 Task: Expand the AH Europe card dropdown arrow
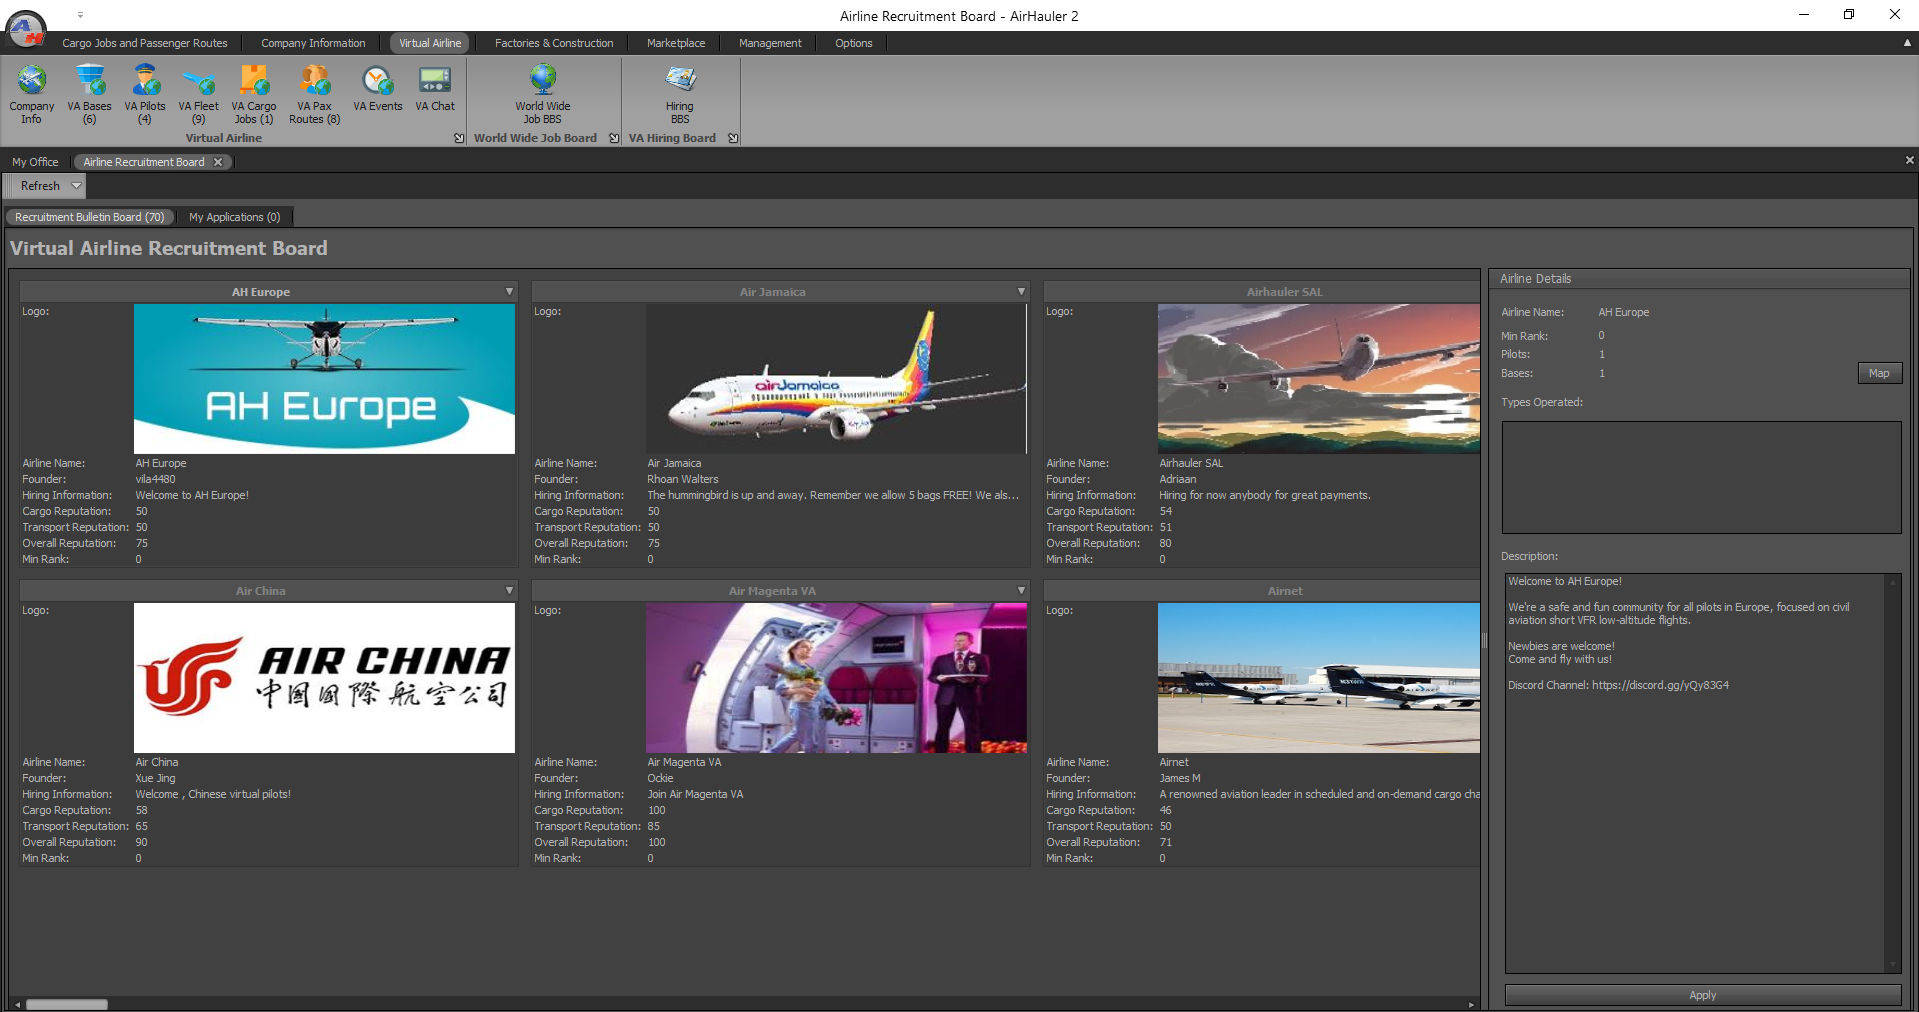tap(509, 292)
